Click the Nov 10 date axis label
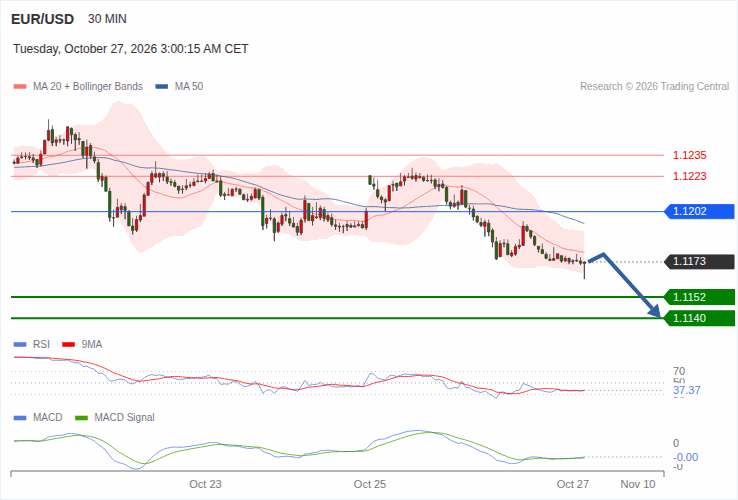This screenshot has width=738, height=500. [x=638, y=484]
